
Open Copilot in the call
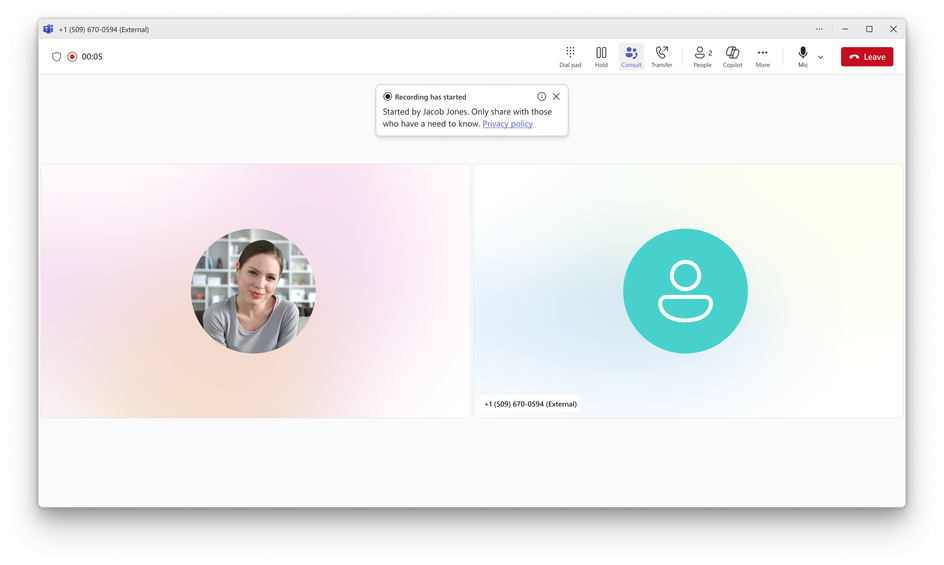point(732,57)
